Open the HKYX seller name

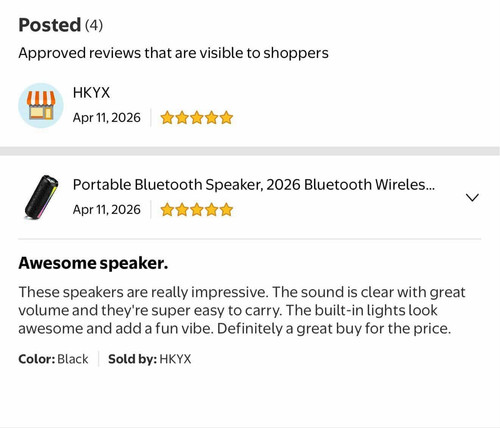(91, 93)
